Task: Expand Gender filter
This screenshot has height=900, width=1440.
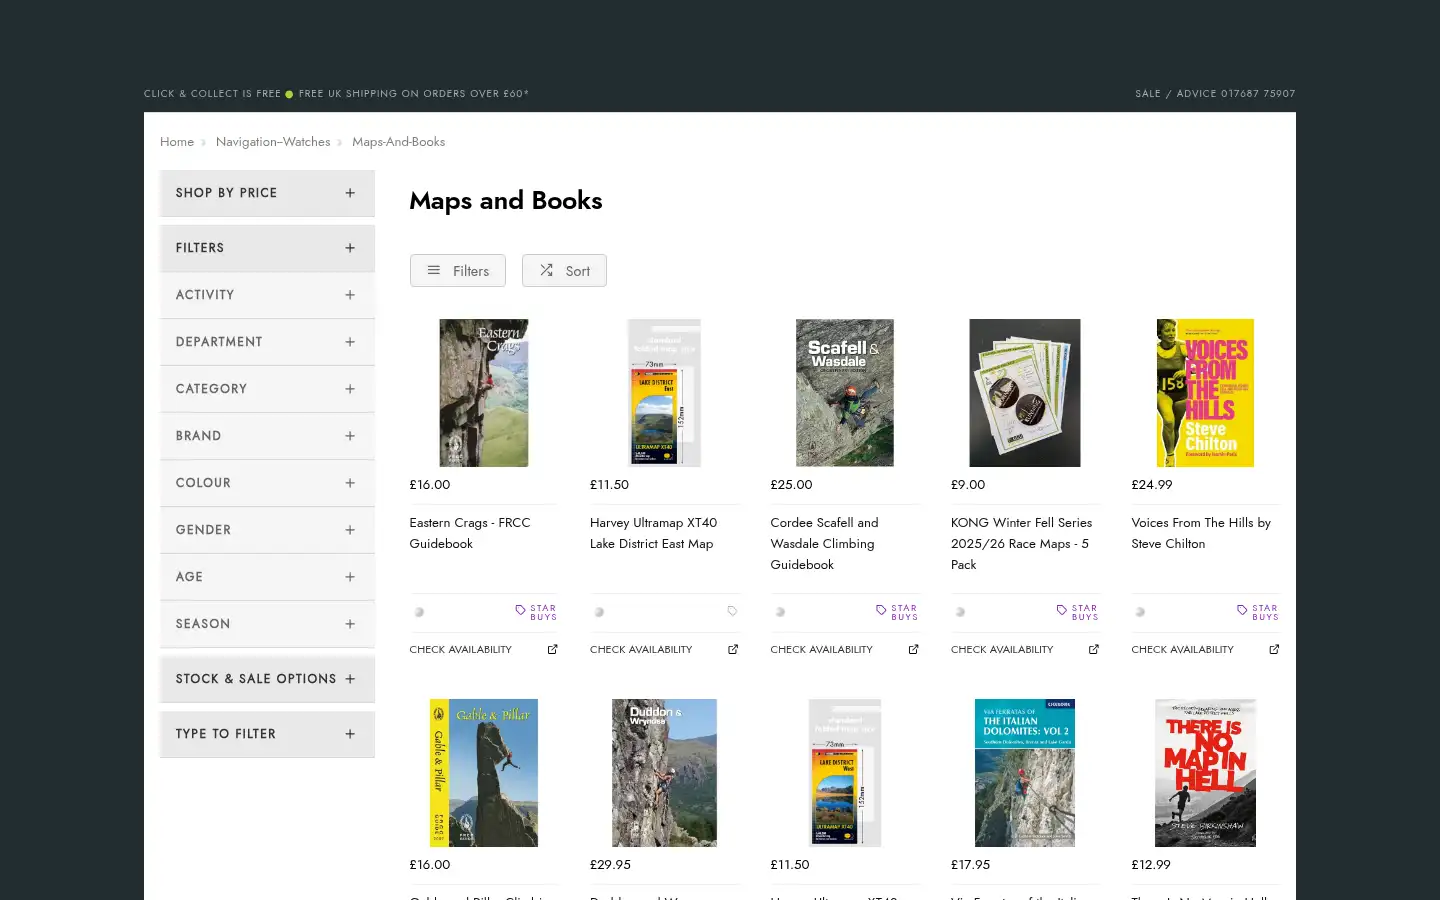Action: (267, 530)
